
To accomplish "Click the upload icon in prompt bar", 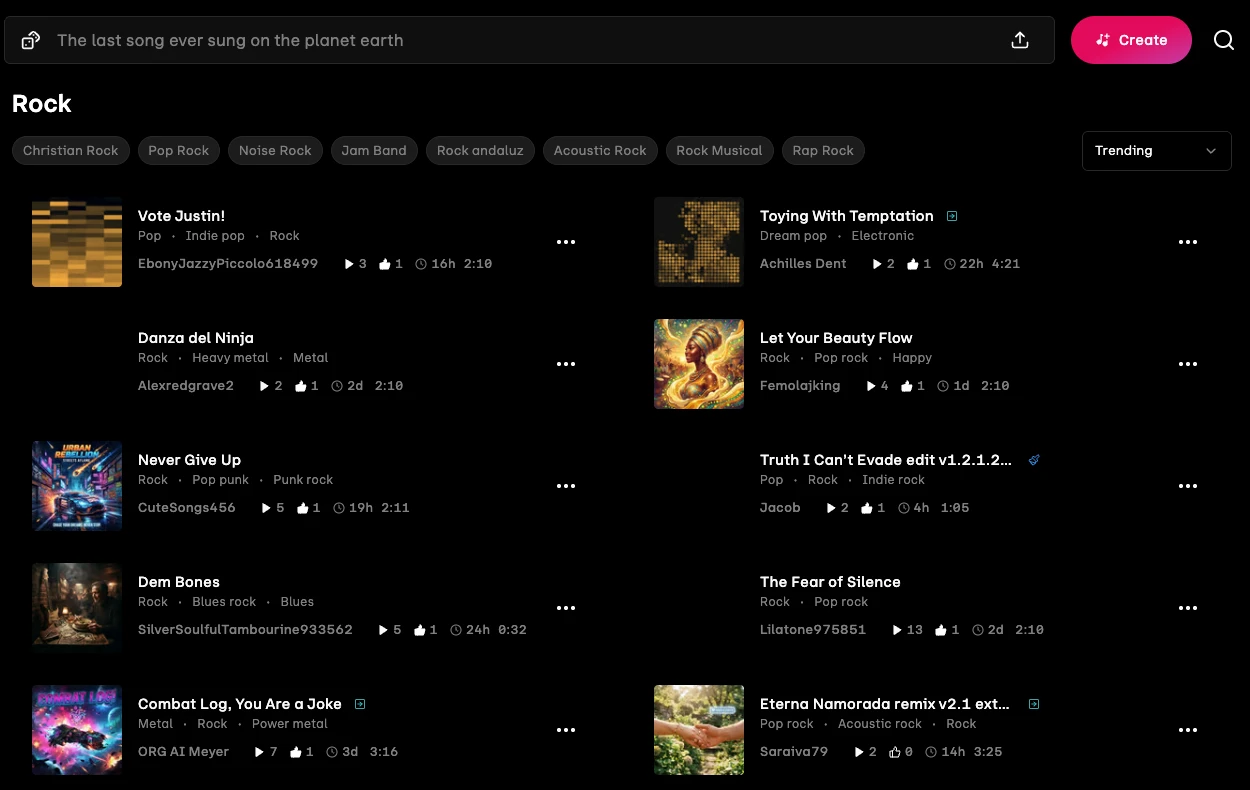I will 1020,40.
